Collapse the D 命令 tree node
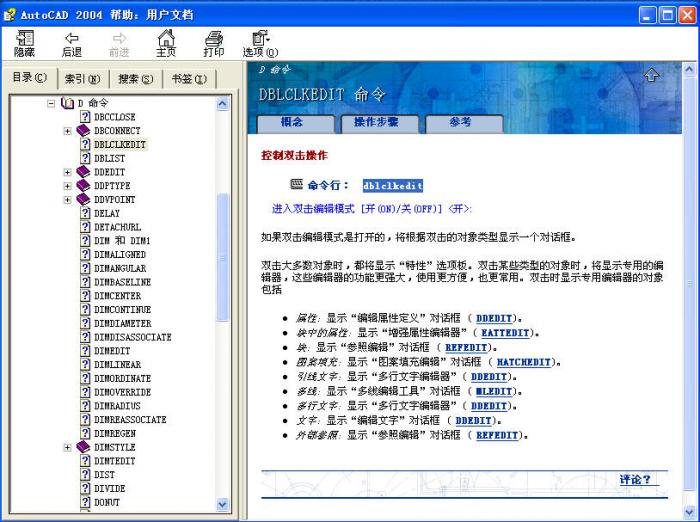 (52, 103)
